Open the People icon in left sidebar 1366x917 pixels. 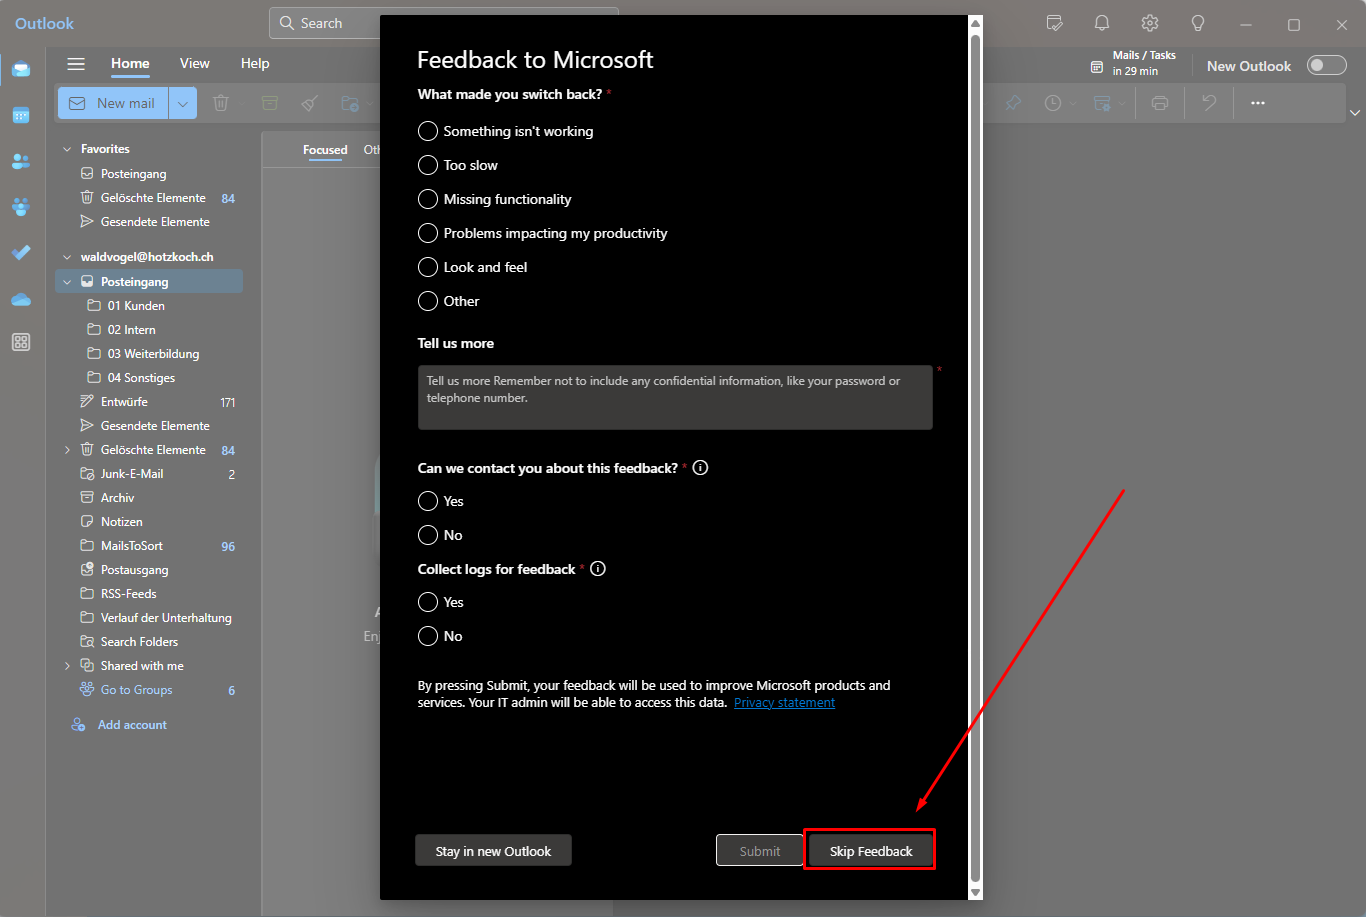[x=21, y=161]
